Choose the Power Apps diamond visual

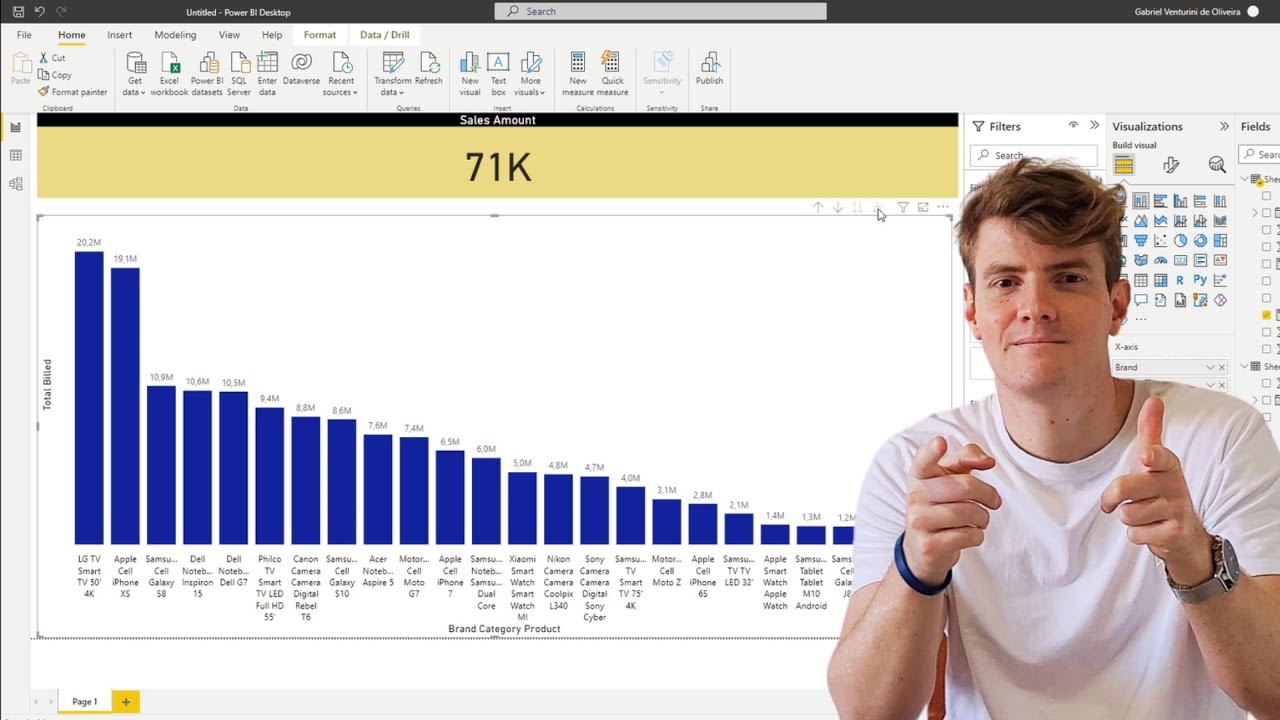1220,300
